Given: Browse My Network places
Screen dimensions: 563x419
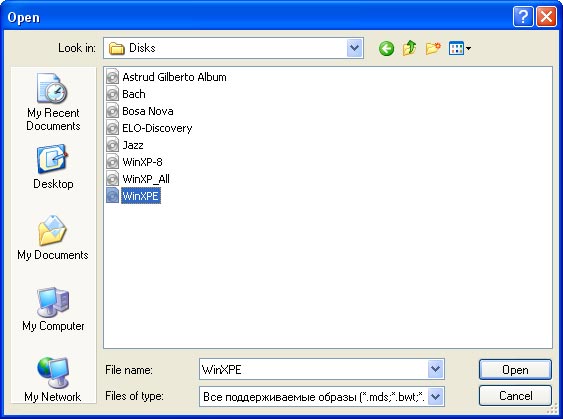Looking at the screenshot, I should coord(53,380).
